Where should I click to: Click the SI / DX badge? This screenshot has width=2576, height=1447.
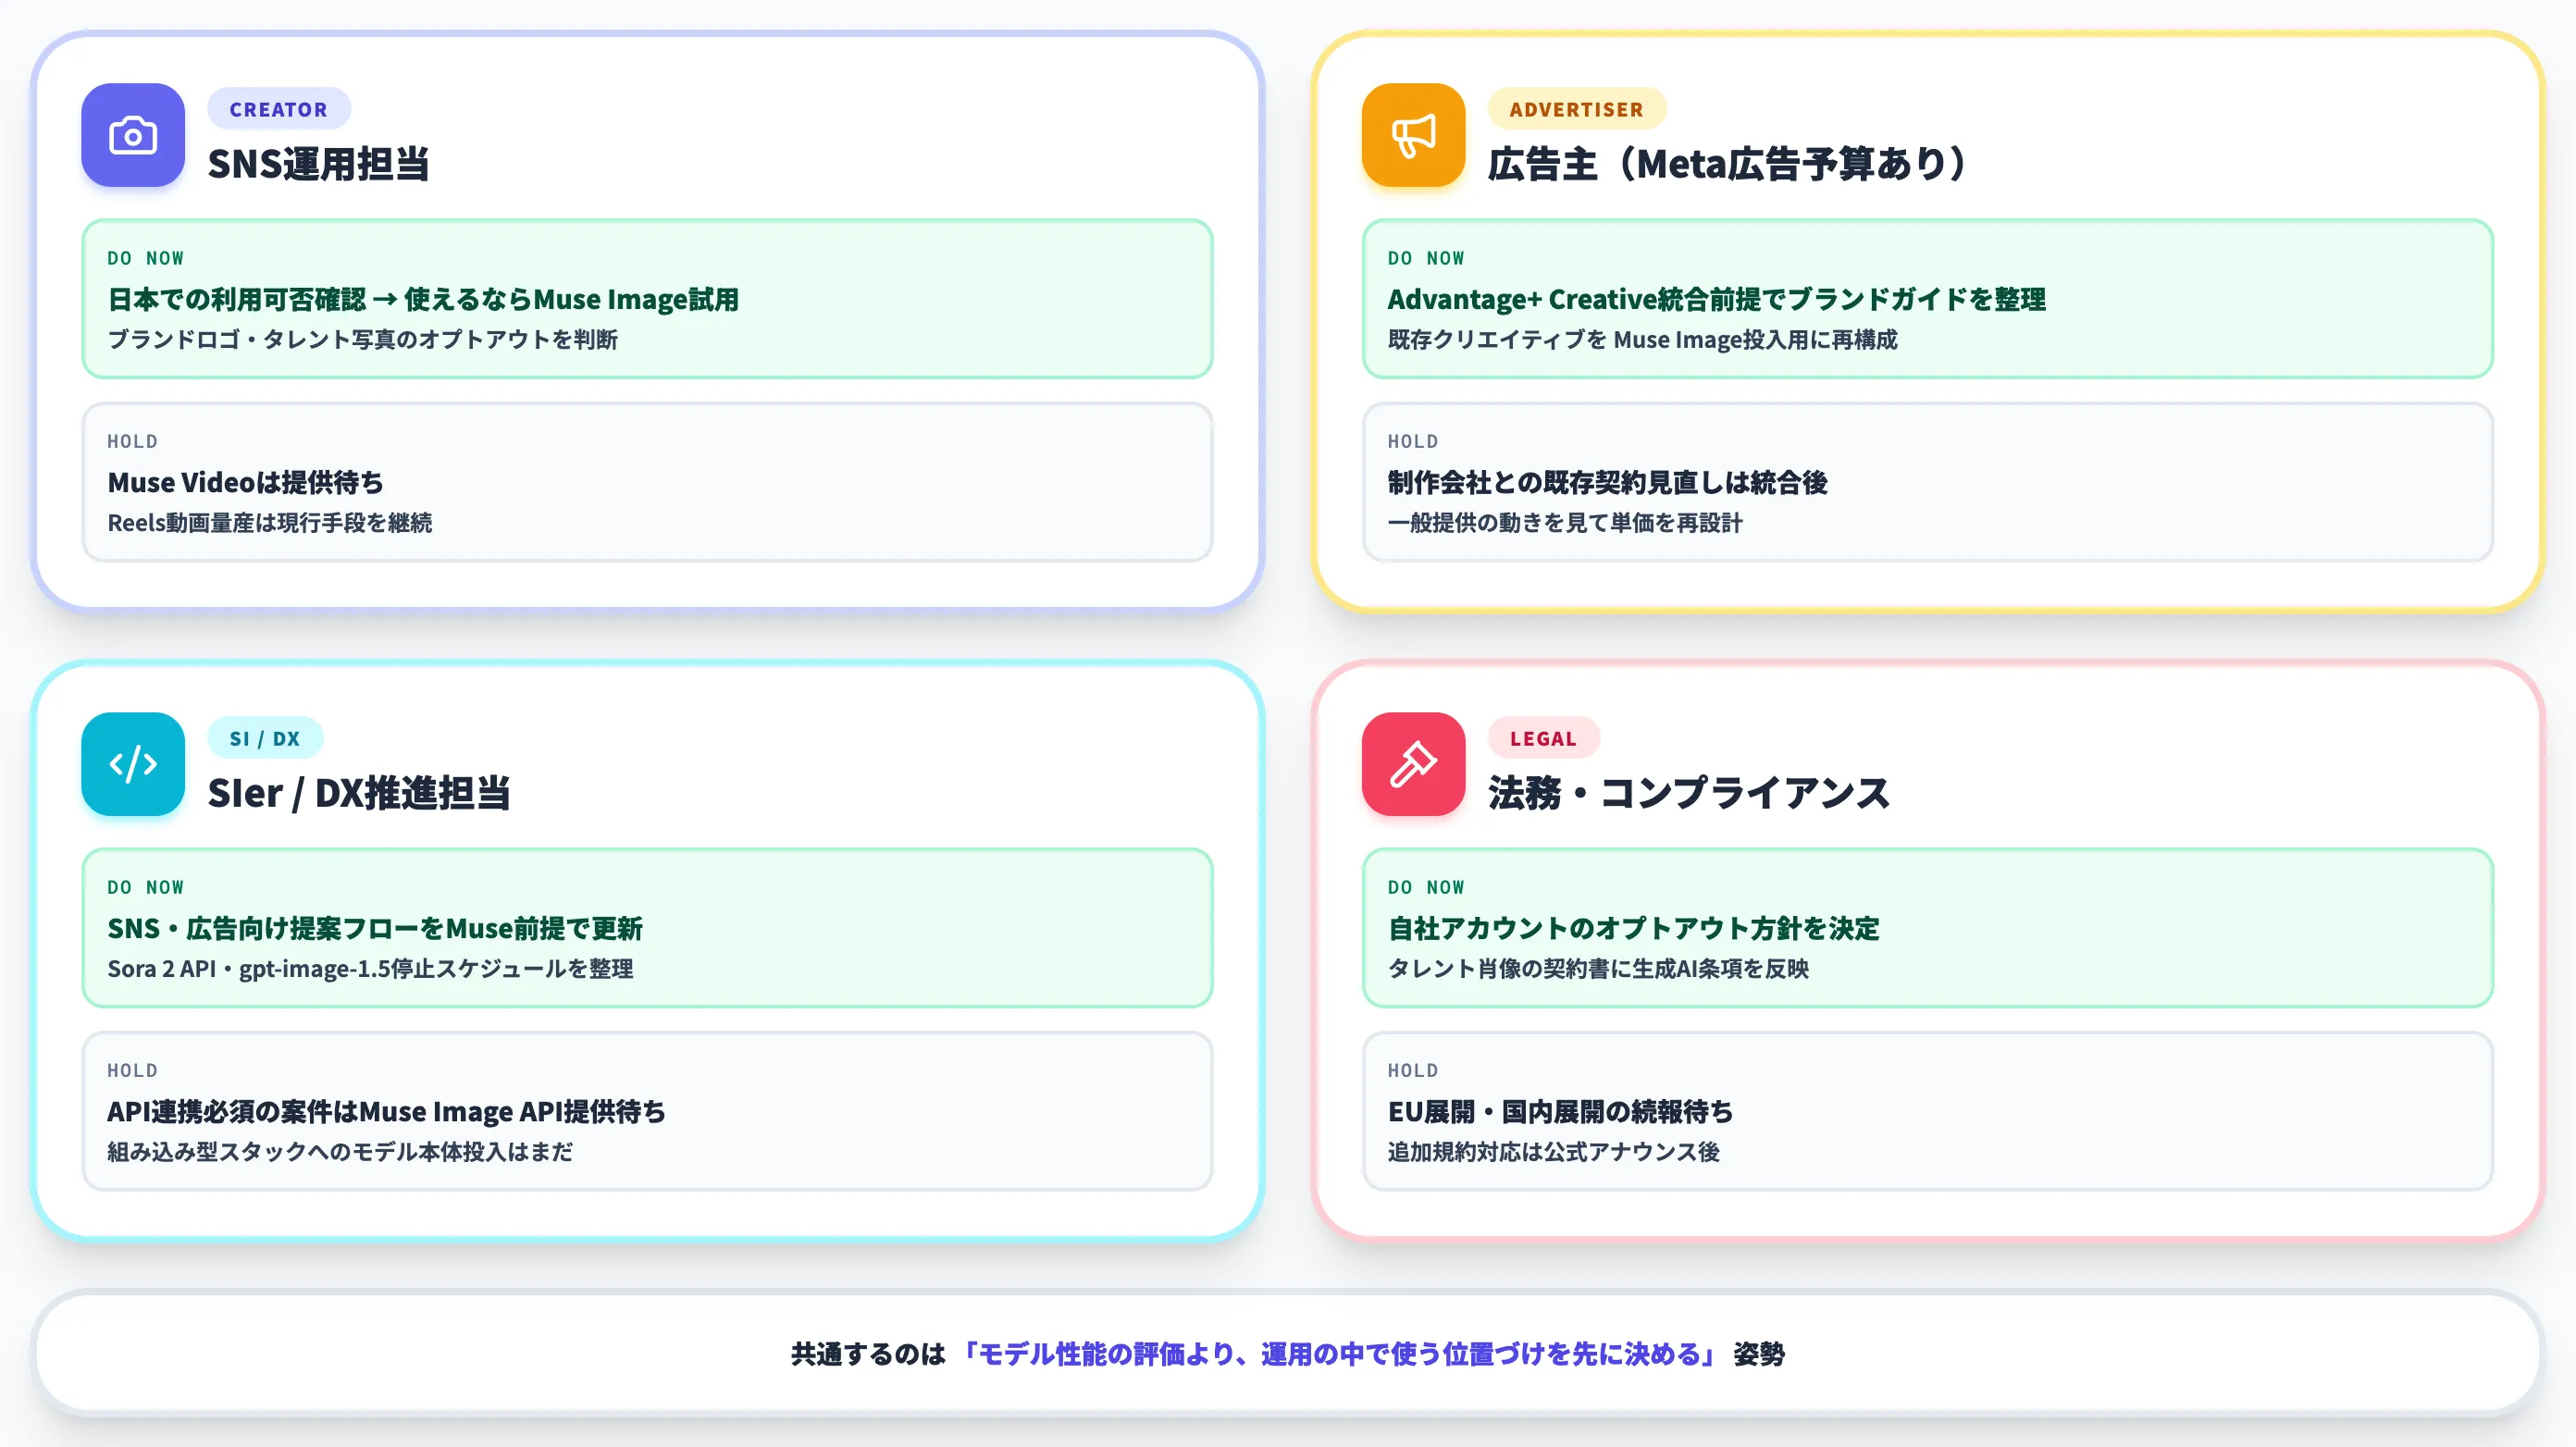point(265,738)
